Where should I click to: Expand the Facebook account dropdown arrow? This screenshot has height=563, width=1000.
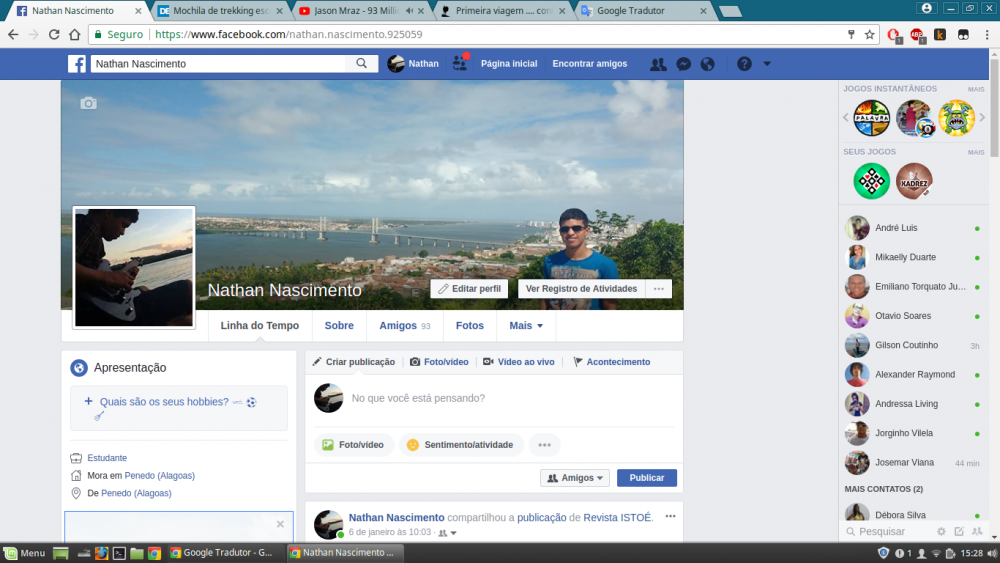[767, 64]
